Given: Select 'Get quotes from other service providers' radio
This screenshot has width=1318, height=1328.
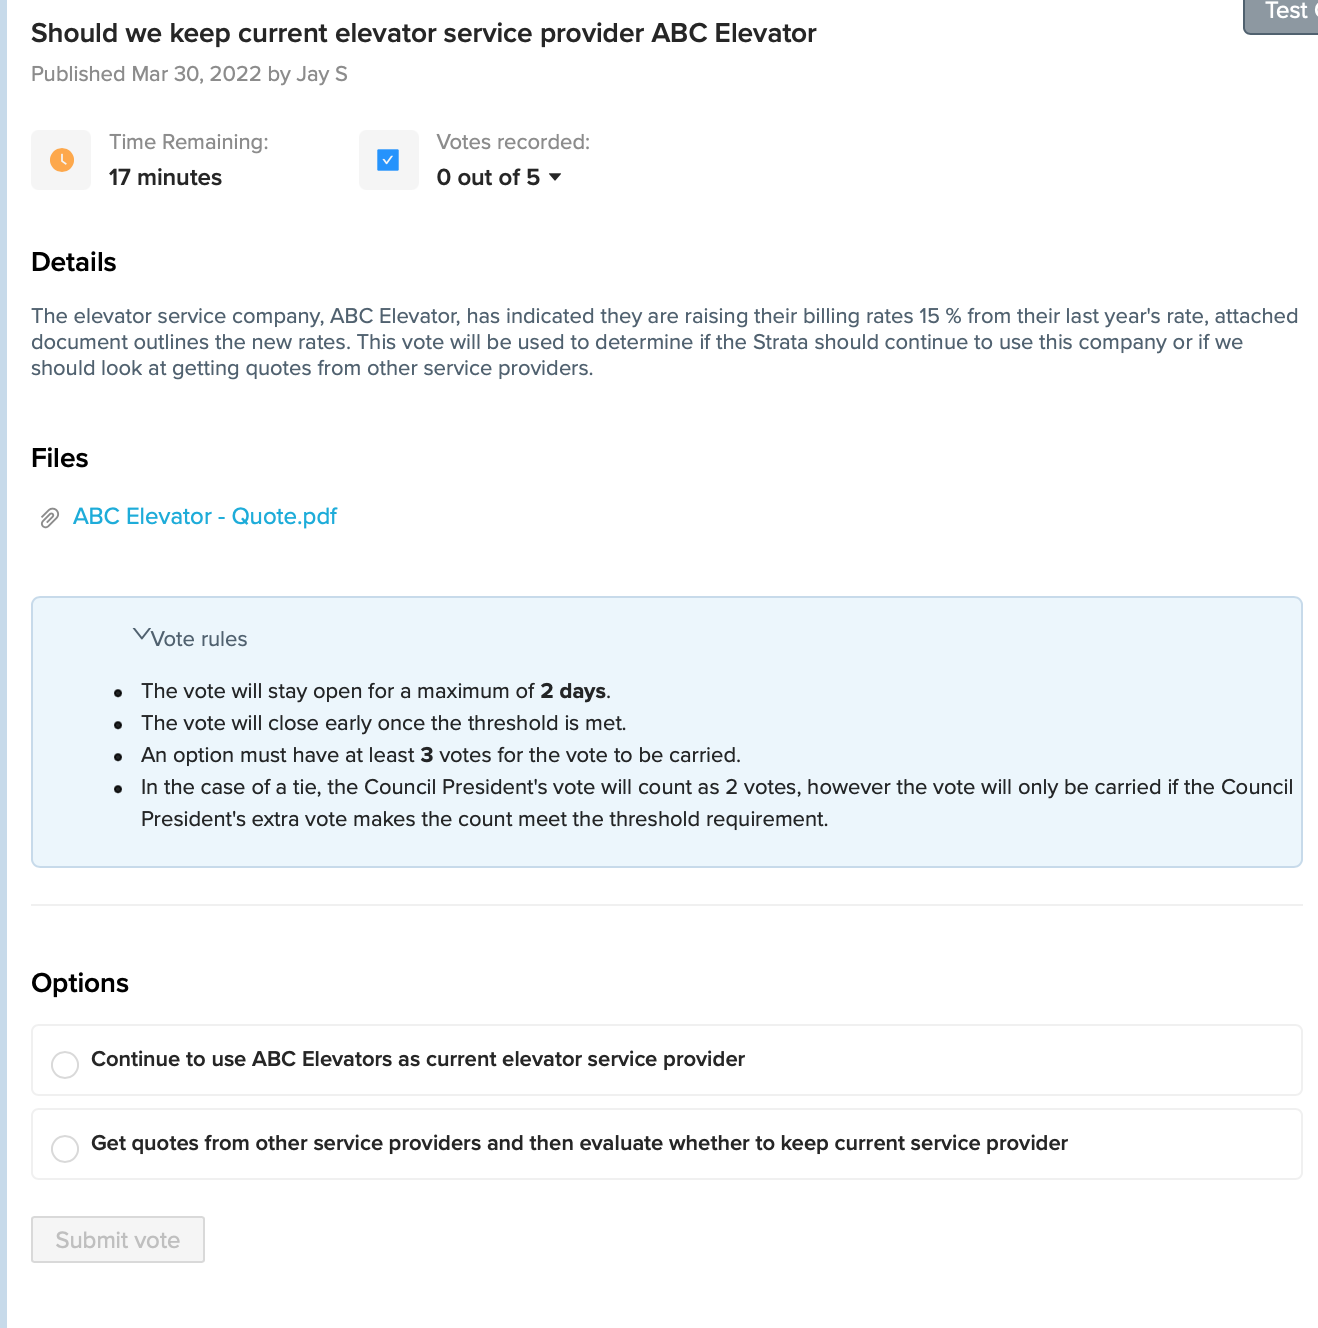Looking at the screenshot, I should pyautogui.click(x=65, y=1149).
